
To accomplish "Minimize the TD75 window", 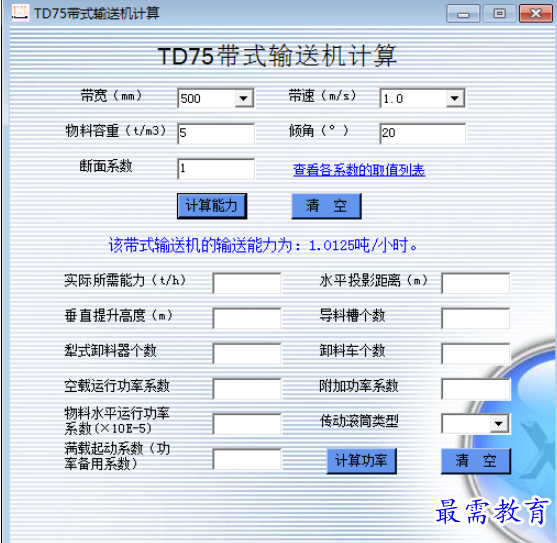I will point(463,14).
